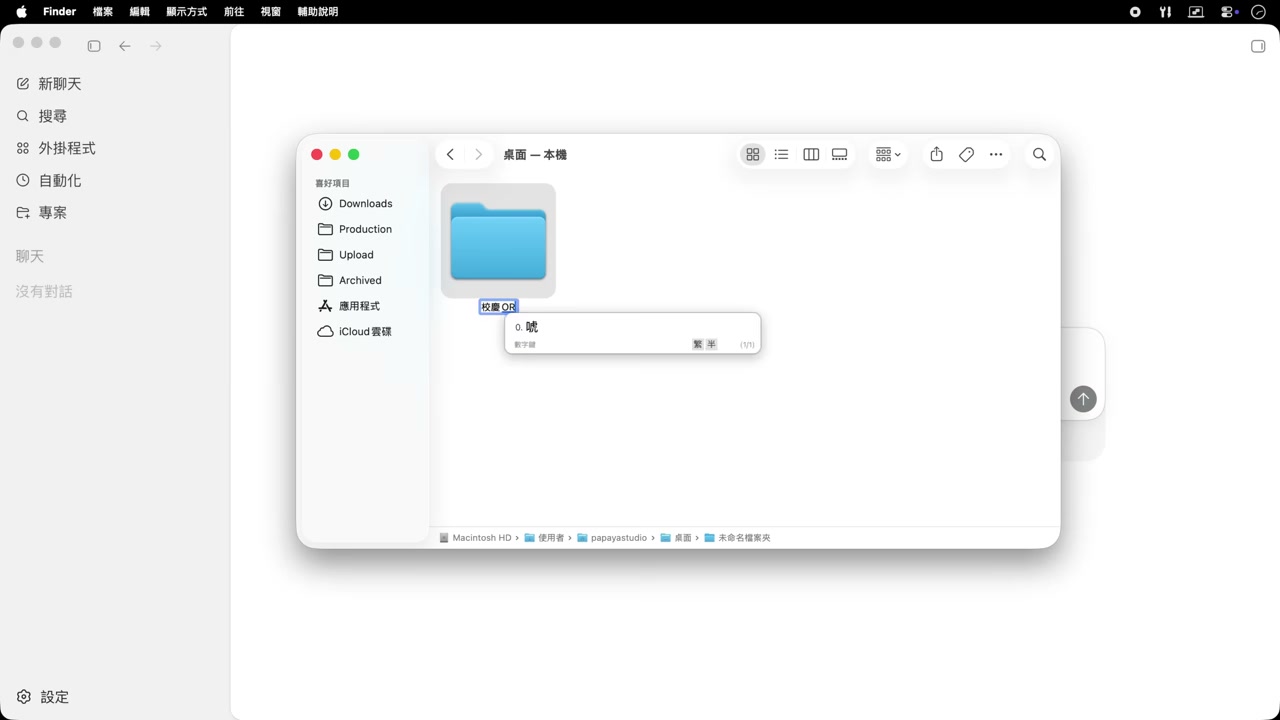Switch Finder to icon view
The width and height of the screenshot is (1280, 720).
(x=753, y=154)
